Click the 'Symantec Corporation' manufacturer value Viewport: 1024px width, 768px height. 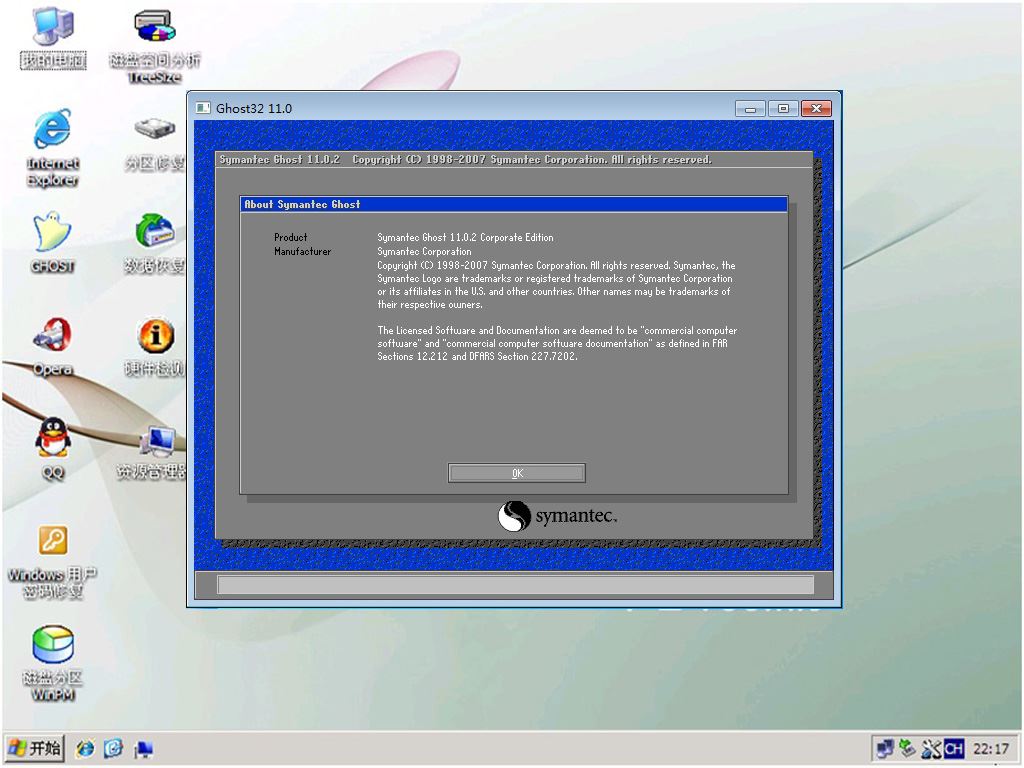pos(424,251)
